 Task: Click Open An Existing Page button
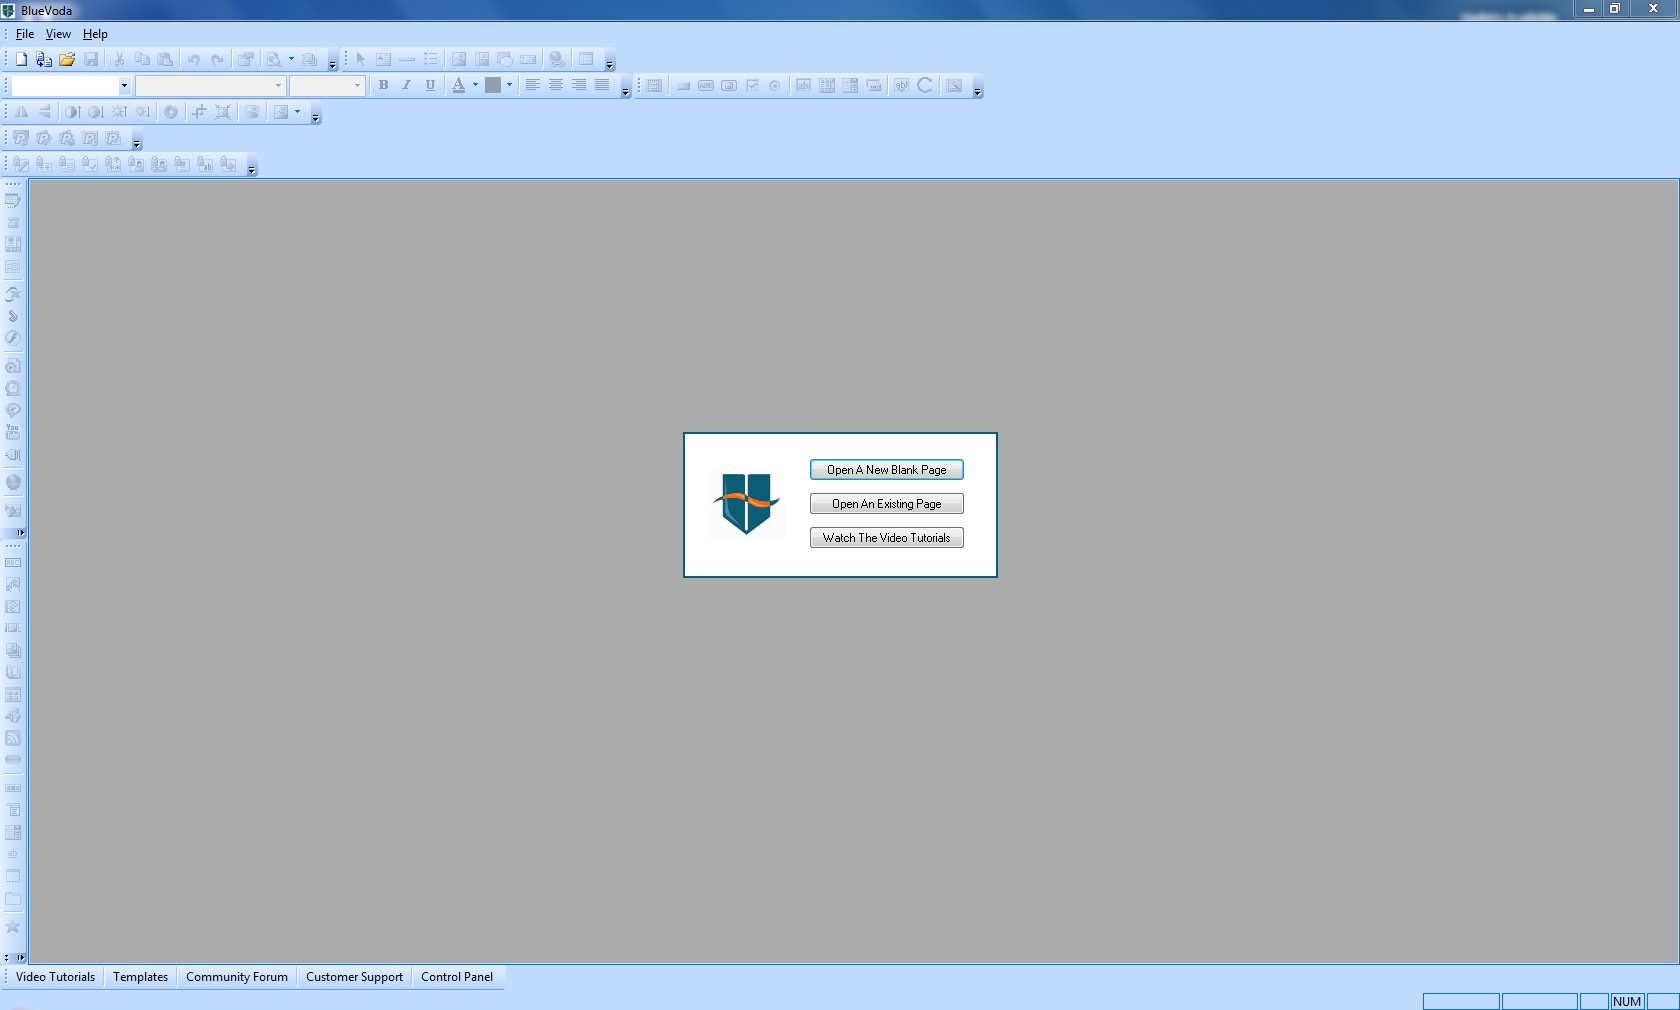887,504
